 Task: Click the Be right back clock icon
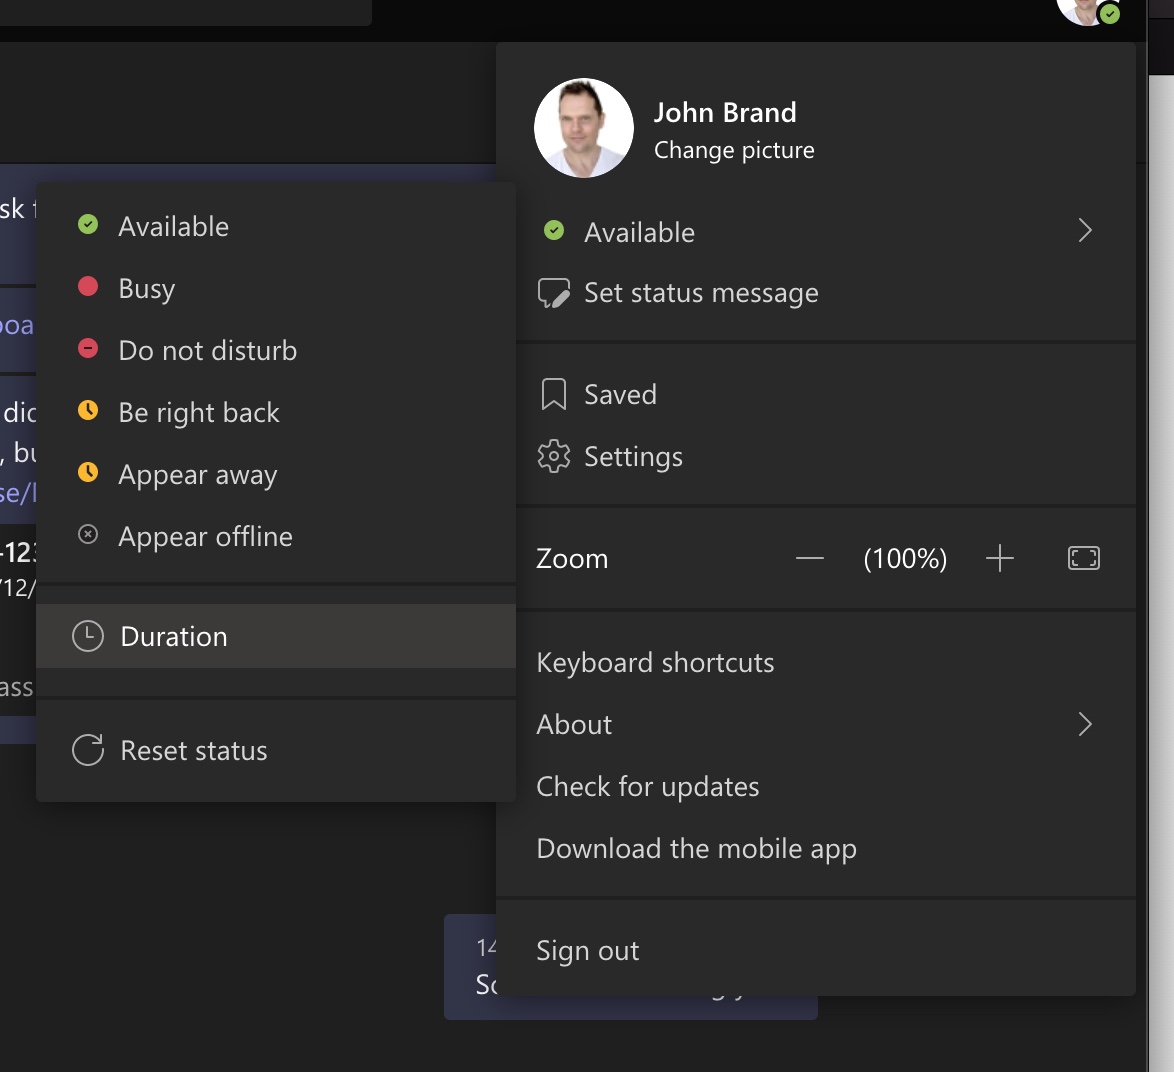click(88, 410)
